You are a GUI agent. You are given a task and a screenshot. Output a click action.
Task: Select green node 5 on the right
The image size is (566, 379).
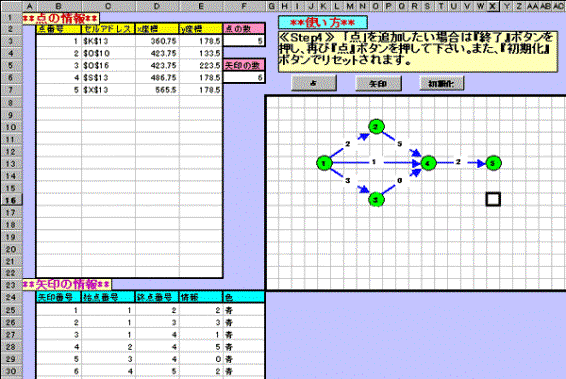click(493, 163)
